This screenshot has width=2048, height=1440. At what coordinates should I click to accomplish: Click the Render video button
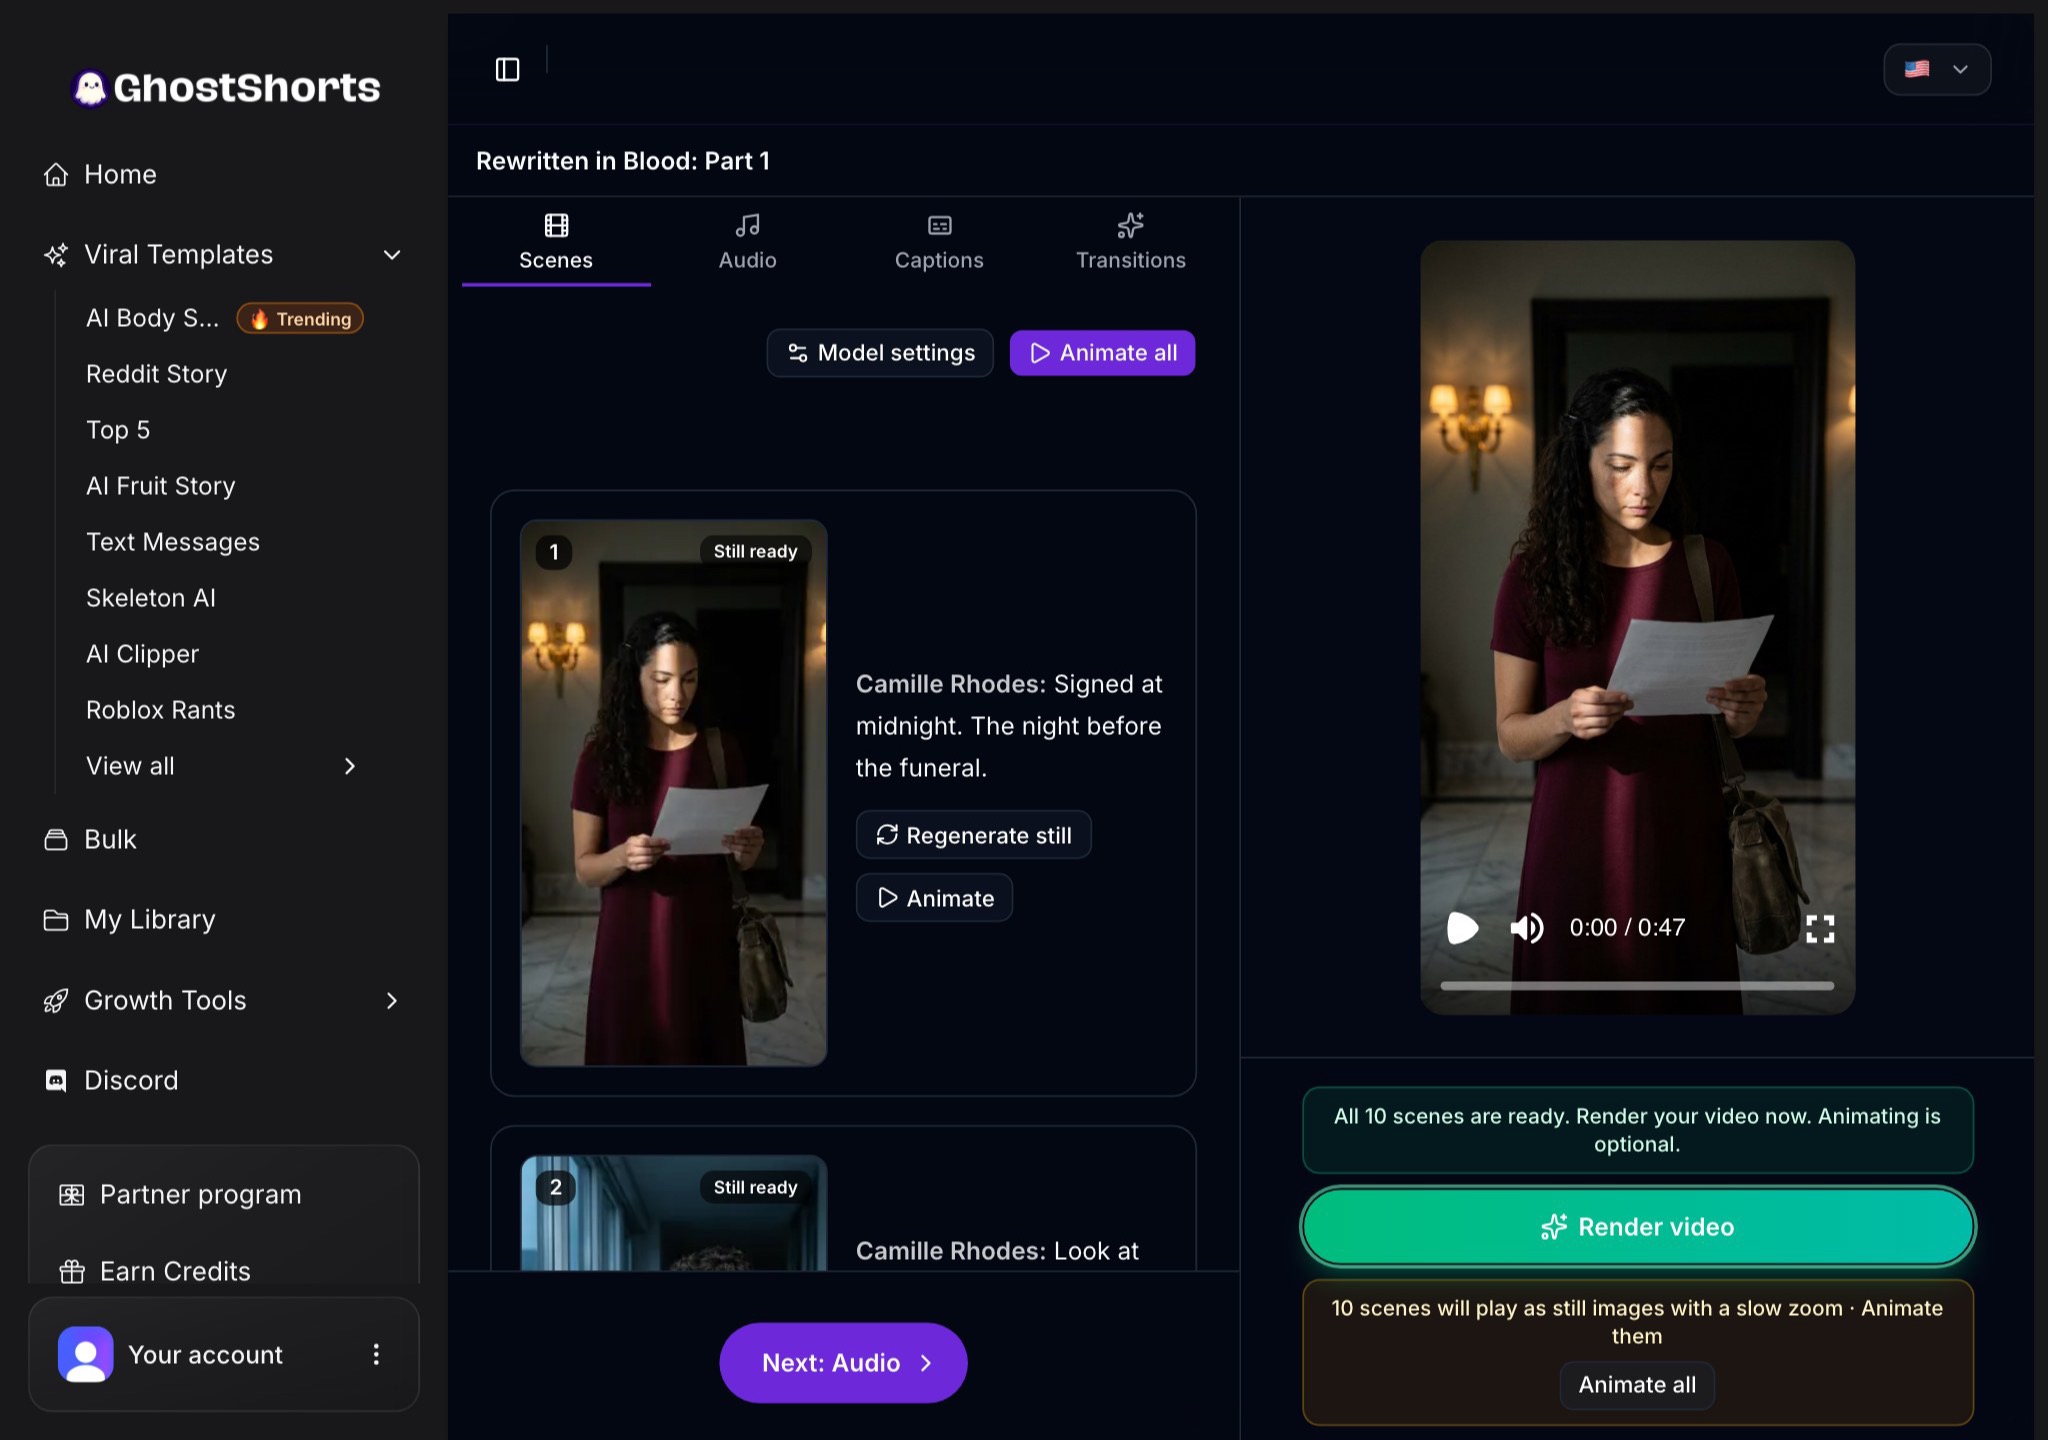(x=1637, y=1227)
